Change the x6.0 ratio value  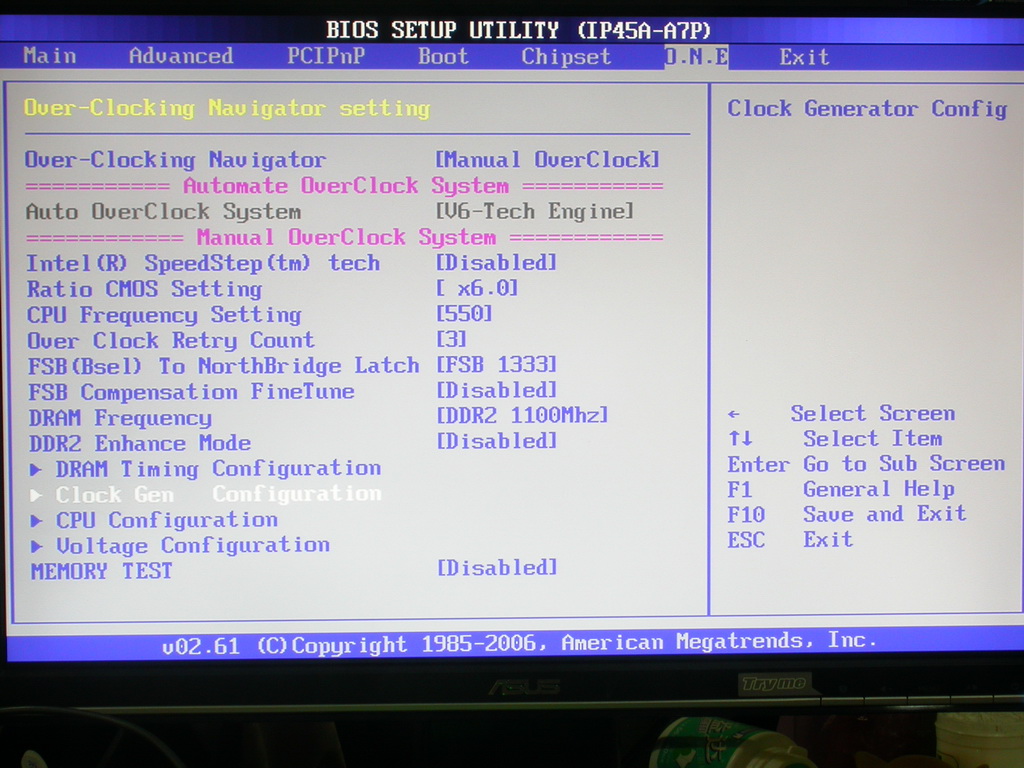477,288
